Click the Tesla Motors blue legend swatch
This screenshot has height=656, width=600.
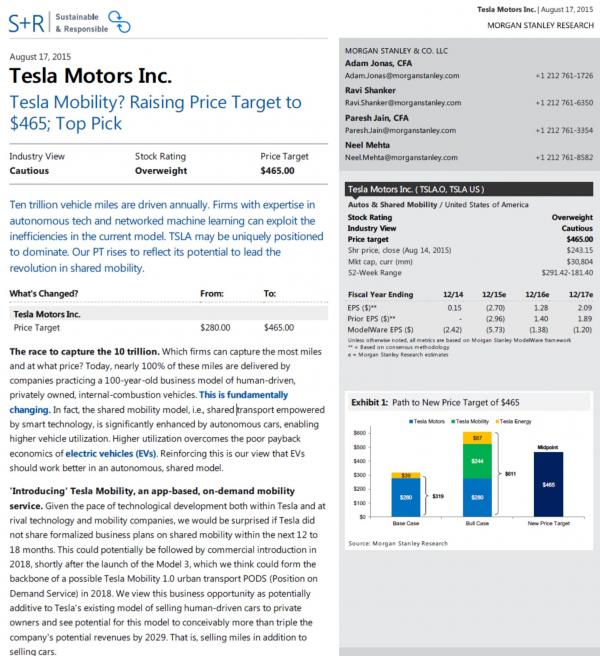[411, 422]
